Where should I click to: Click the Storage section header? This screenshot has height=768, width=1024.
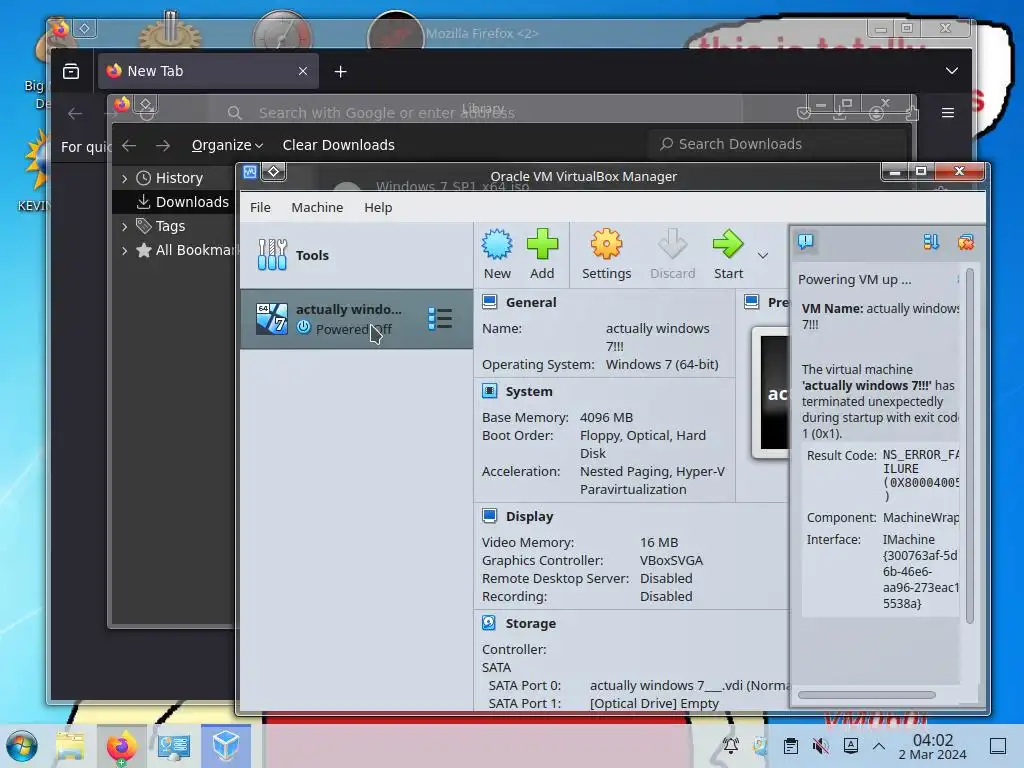531,624
